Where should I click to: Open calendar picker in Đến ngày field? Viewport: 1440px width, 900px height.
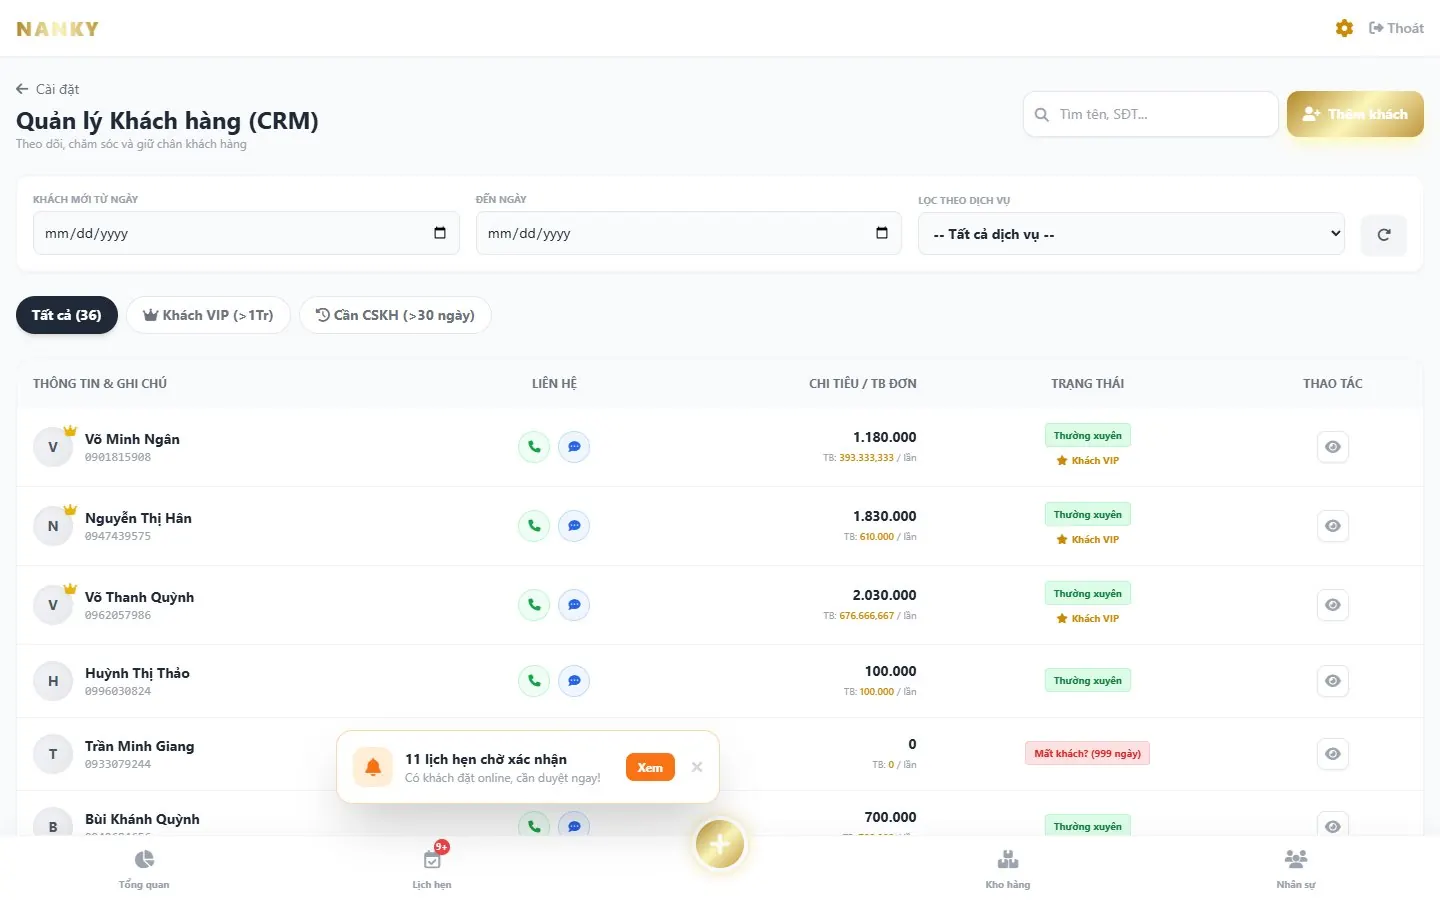[x=882, y=233]
